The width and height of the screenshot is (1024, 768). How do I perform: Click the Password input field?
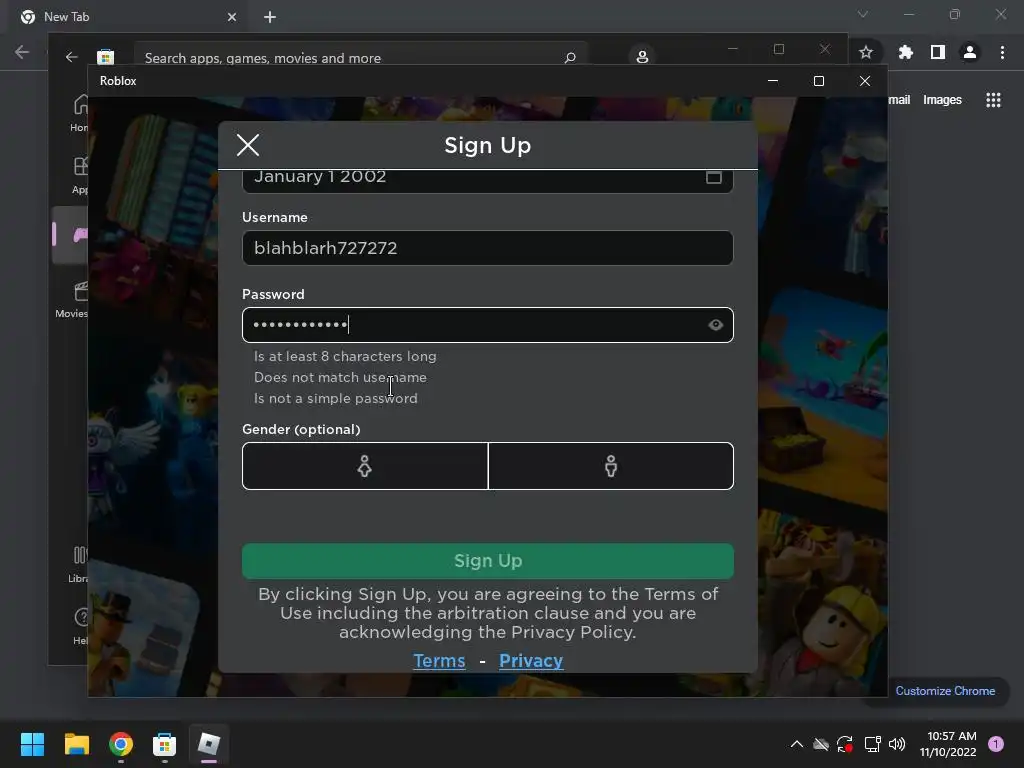point(487,325)
